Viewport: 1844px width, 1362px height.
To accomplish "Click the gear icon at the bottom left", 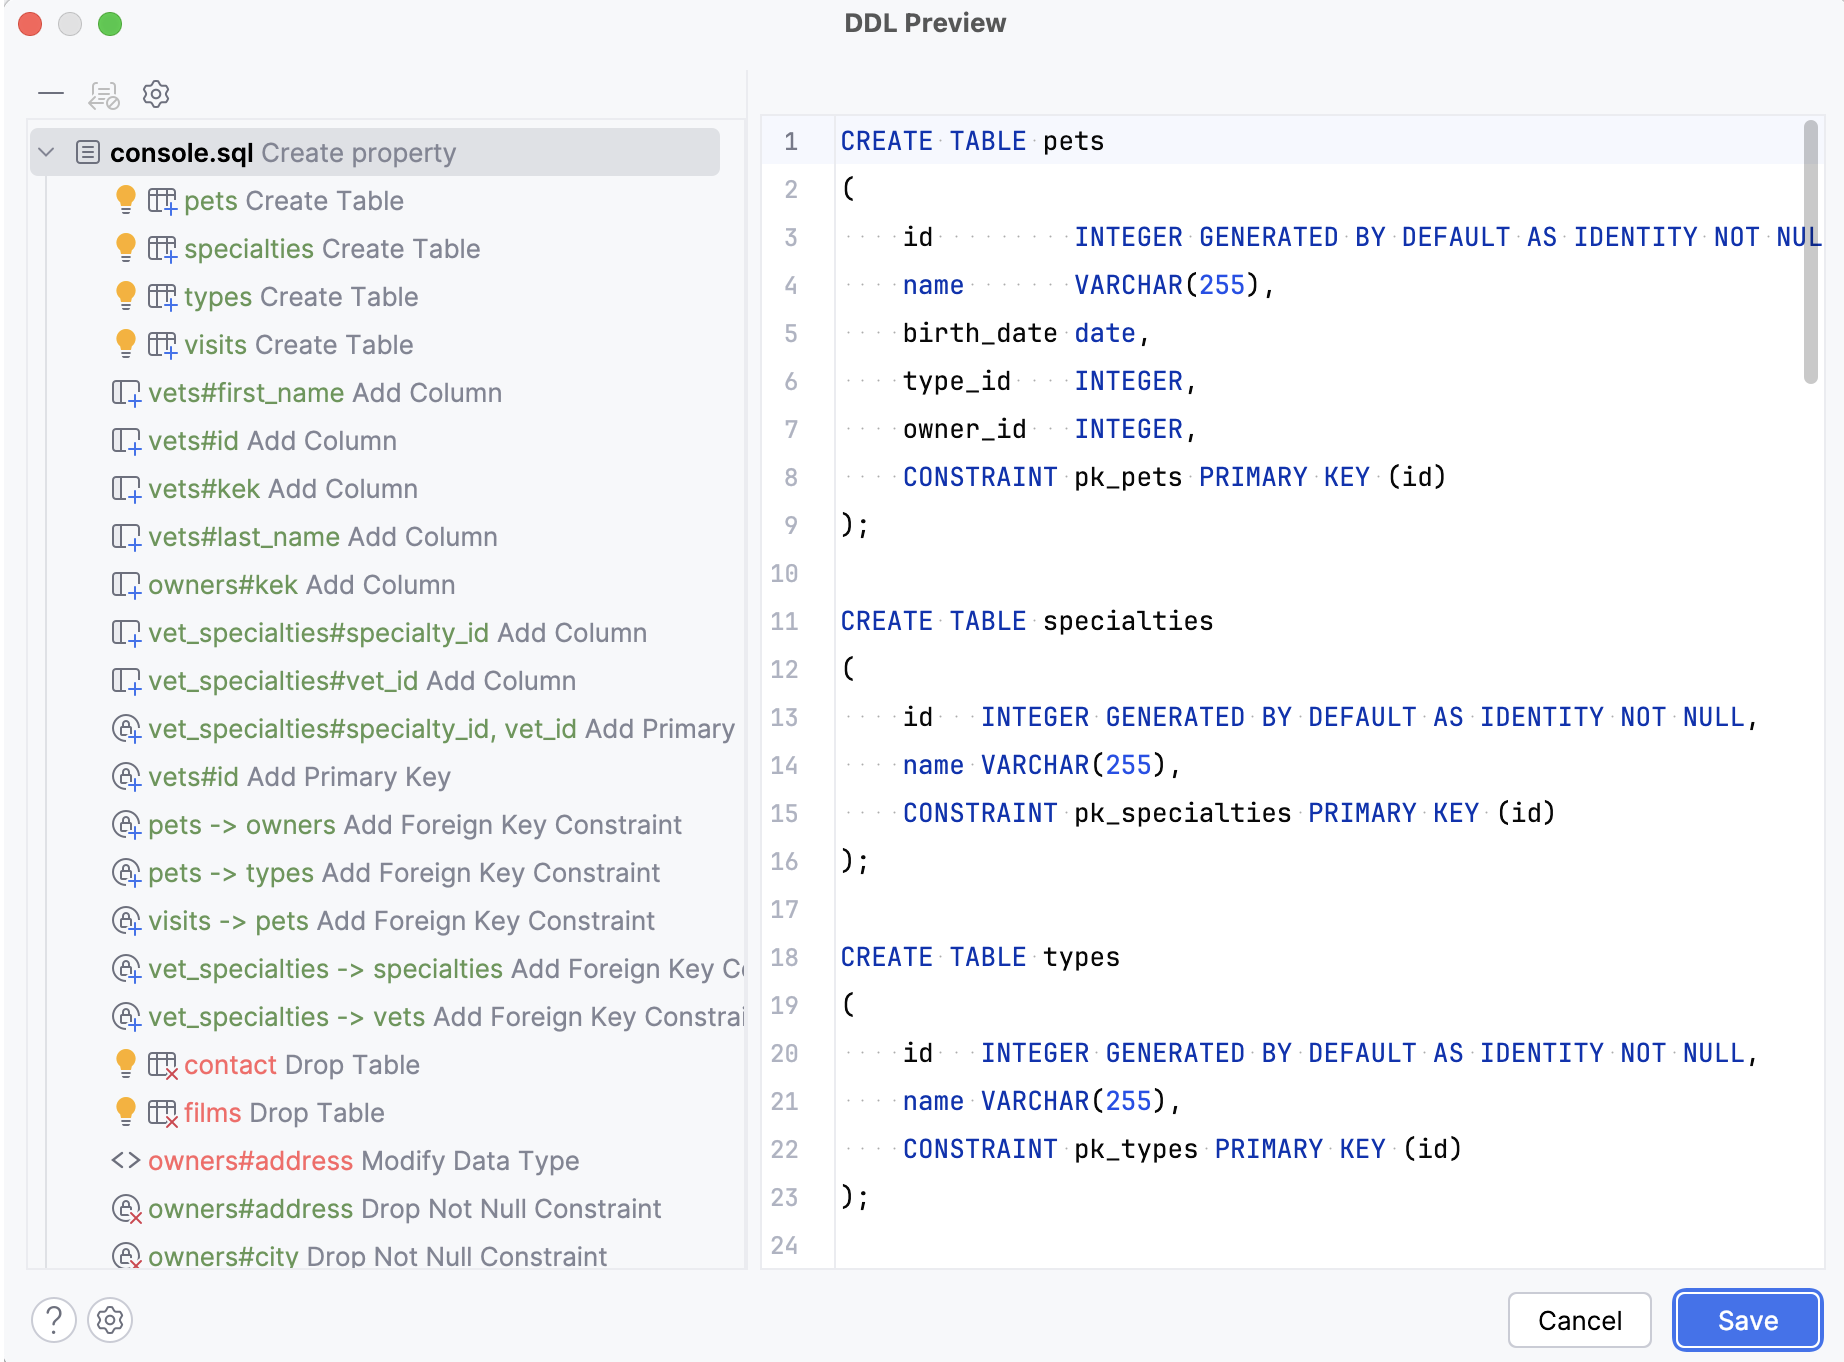I will (x=110, y=1320).
